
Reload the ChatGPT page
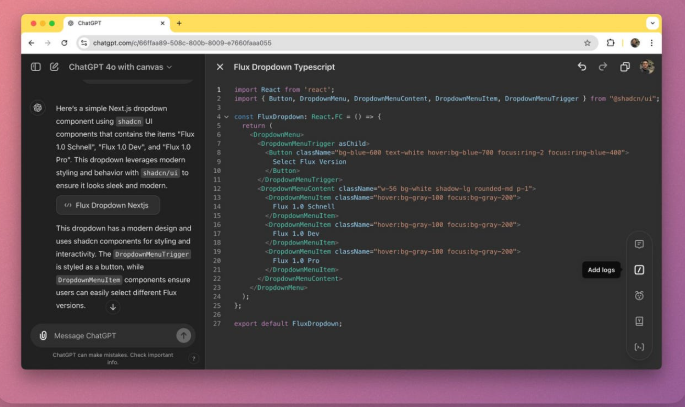tap(64, 43)
